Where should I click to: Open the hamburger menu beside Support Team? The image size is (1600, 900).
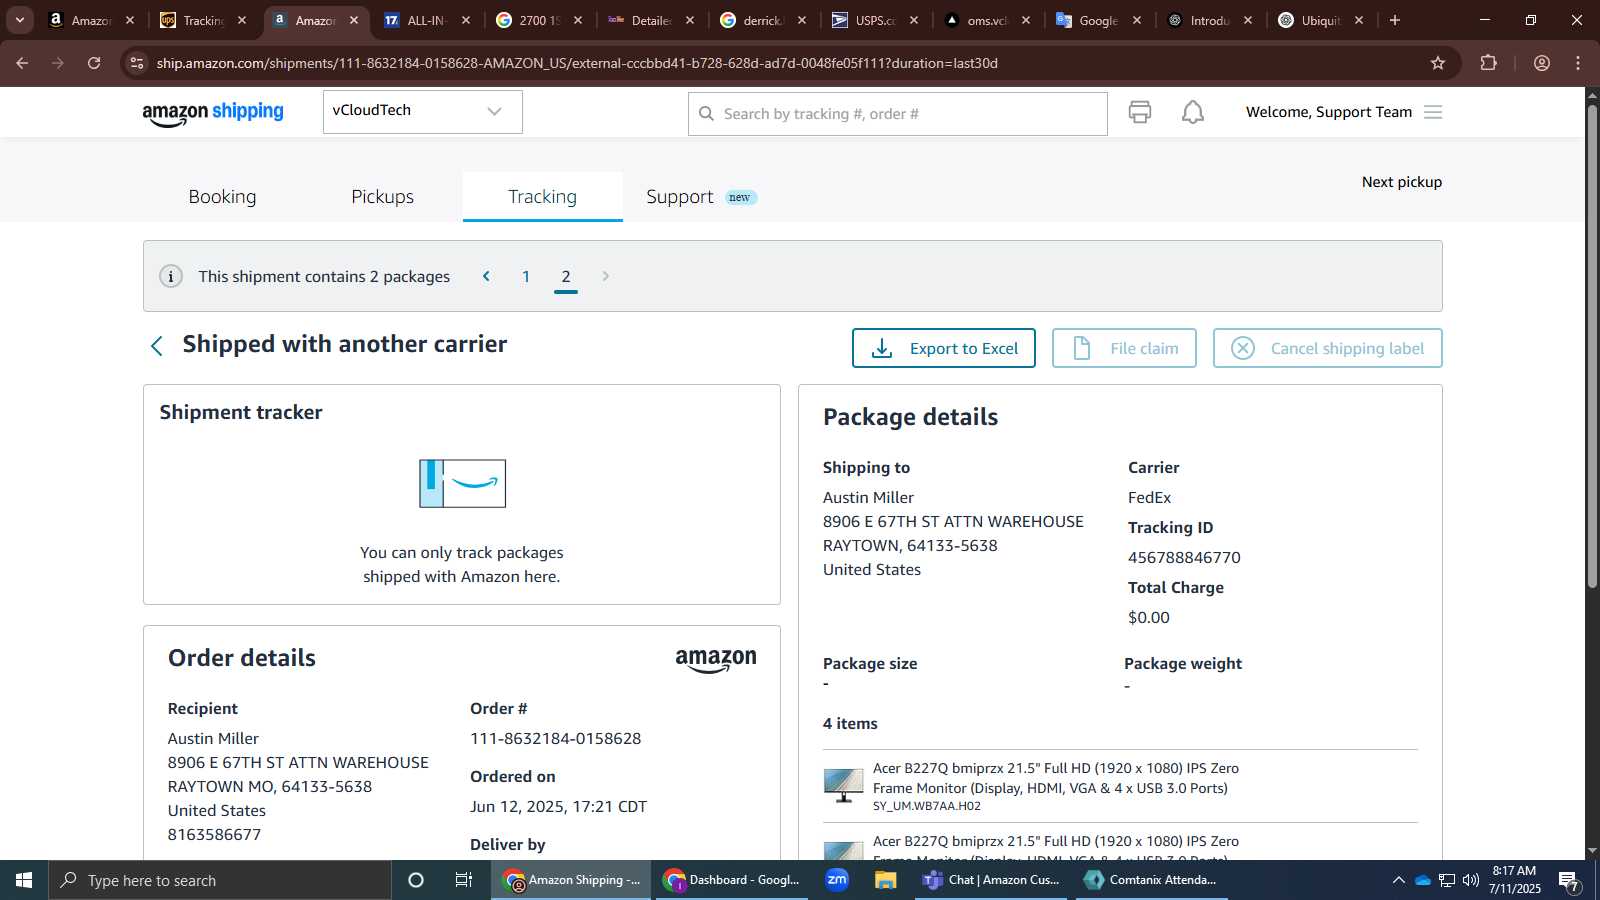(1433, 112)
